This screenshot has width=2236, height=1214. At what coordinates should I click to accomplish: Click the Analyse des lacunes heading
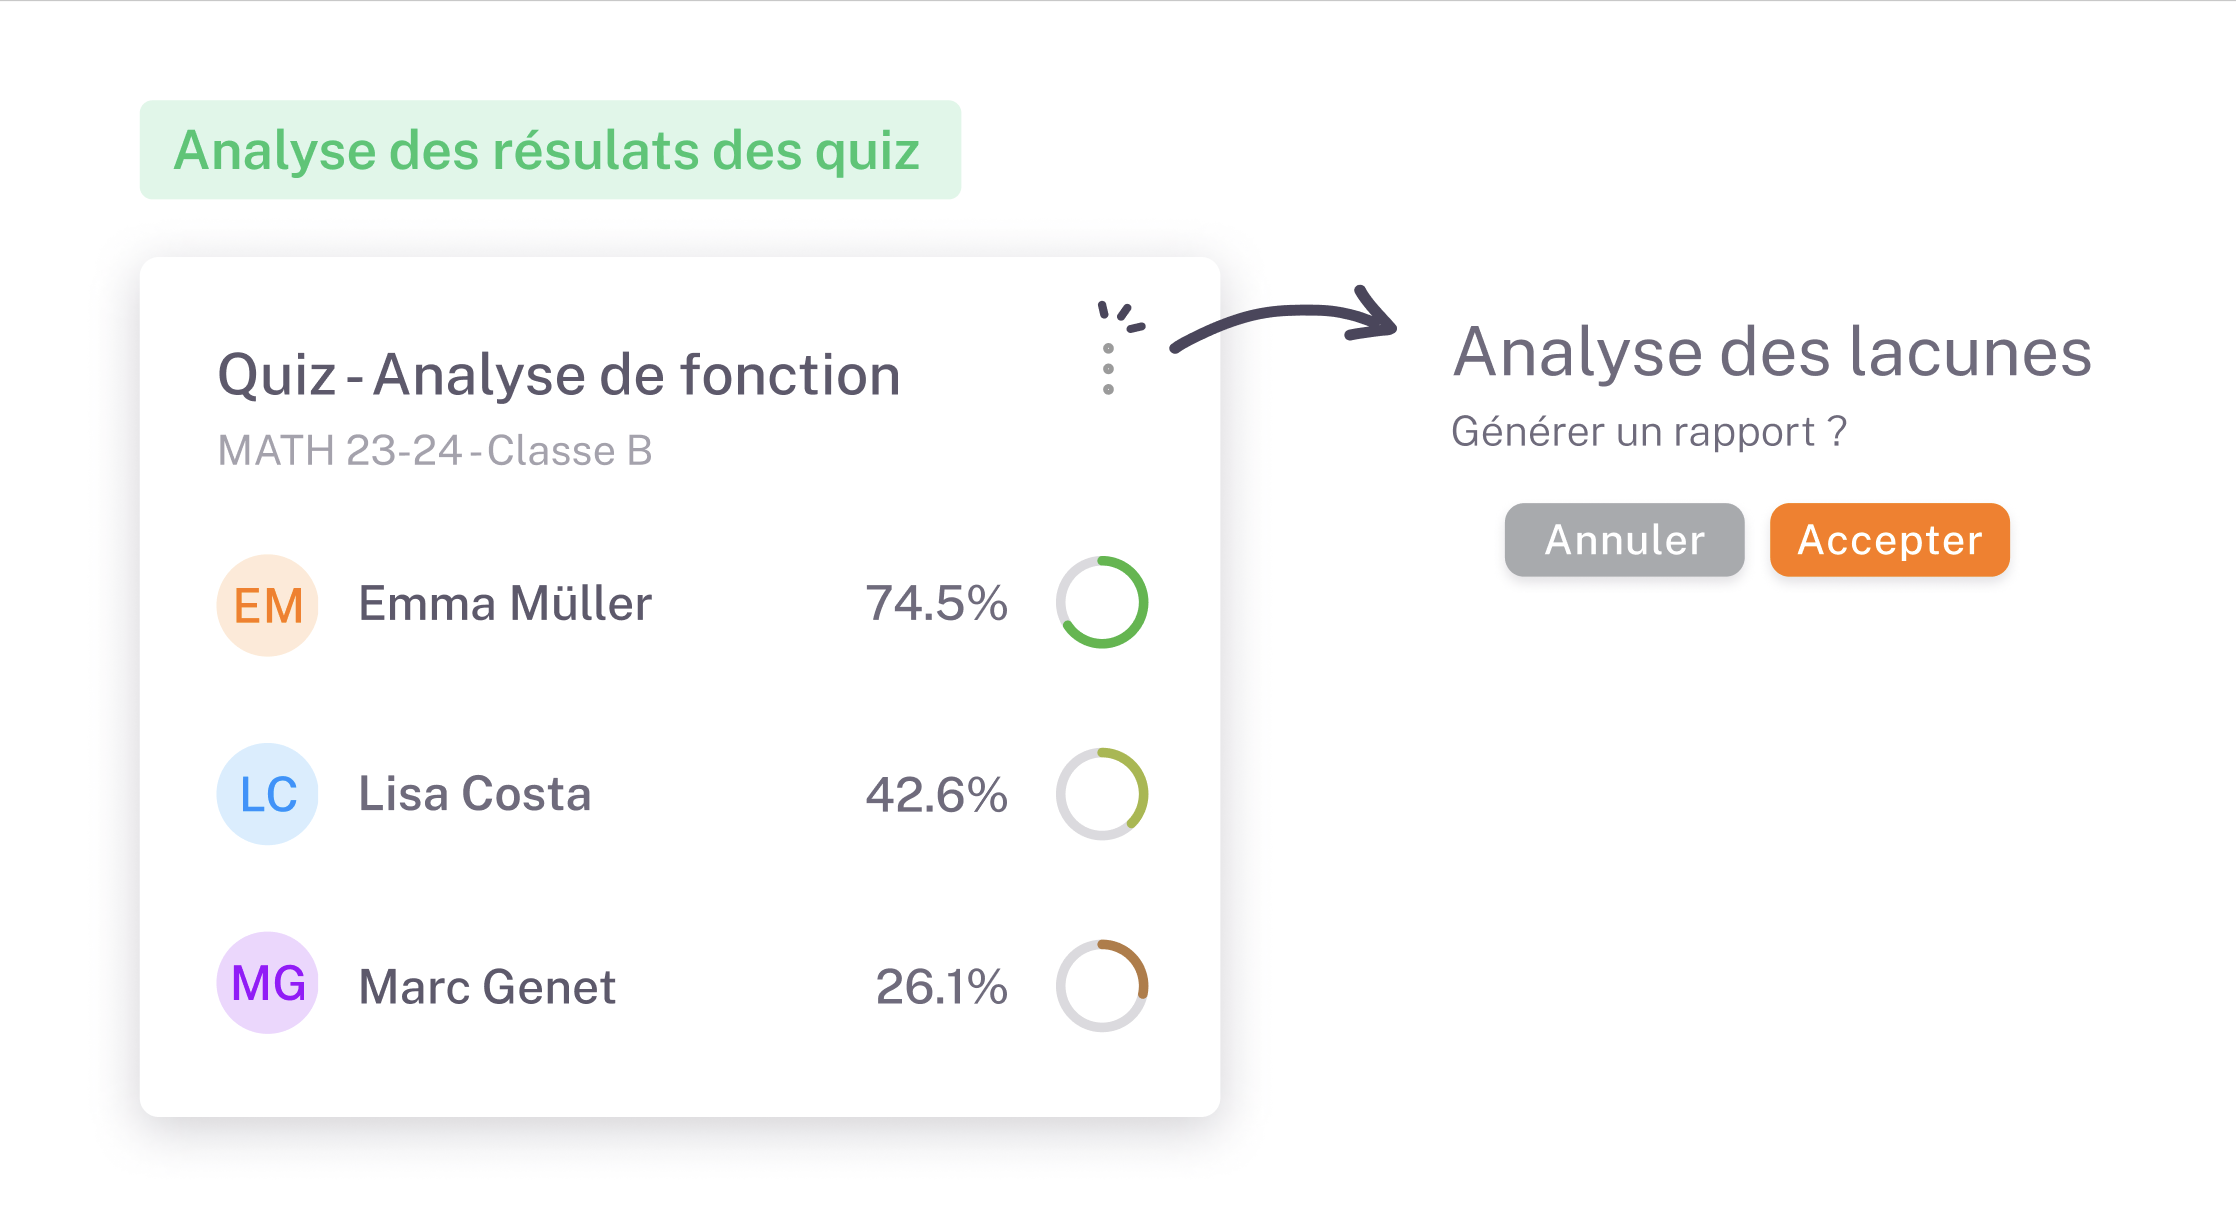(x=1772, y=352)
